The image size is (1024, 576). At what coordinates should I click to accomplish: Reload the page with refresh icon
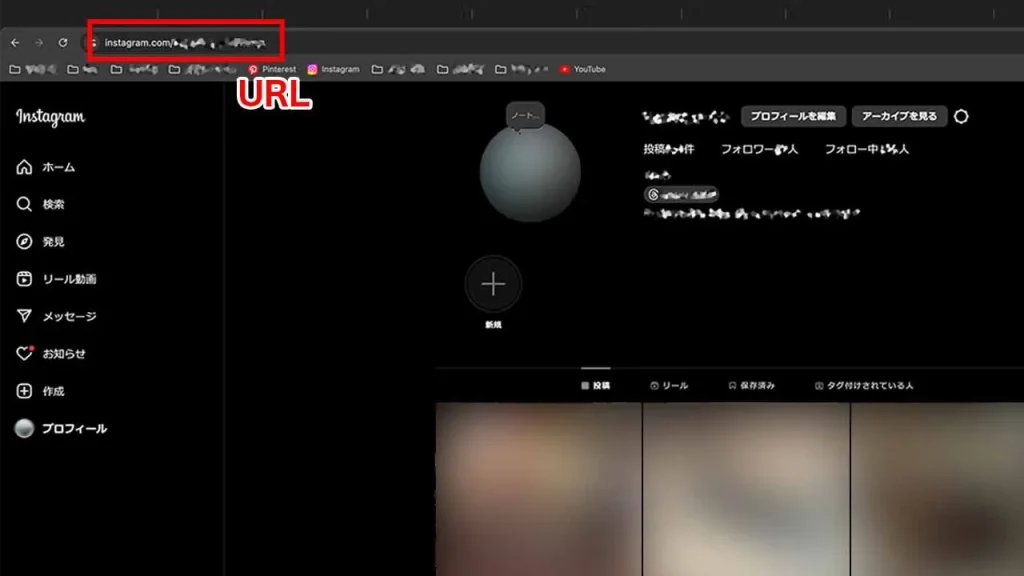coord(63,42)
